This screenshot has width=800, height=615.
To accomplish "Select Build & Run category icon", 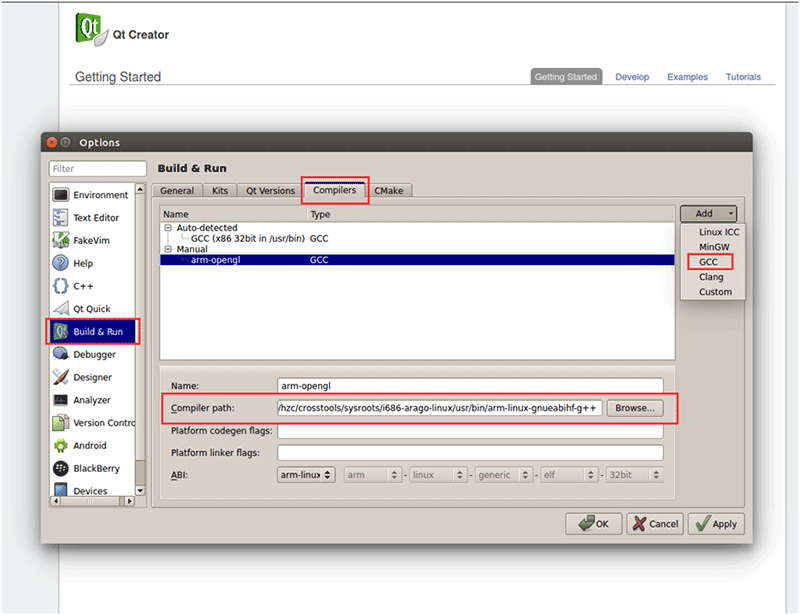I will 61,331.
